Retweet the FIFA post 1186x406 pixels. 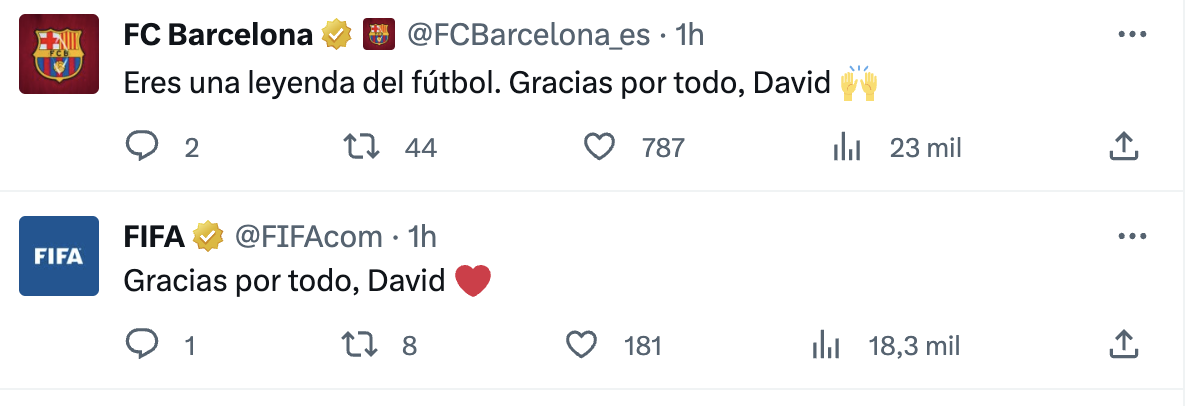point(361,346)
